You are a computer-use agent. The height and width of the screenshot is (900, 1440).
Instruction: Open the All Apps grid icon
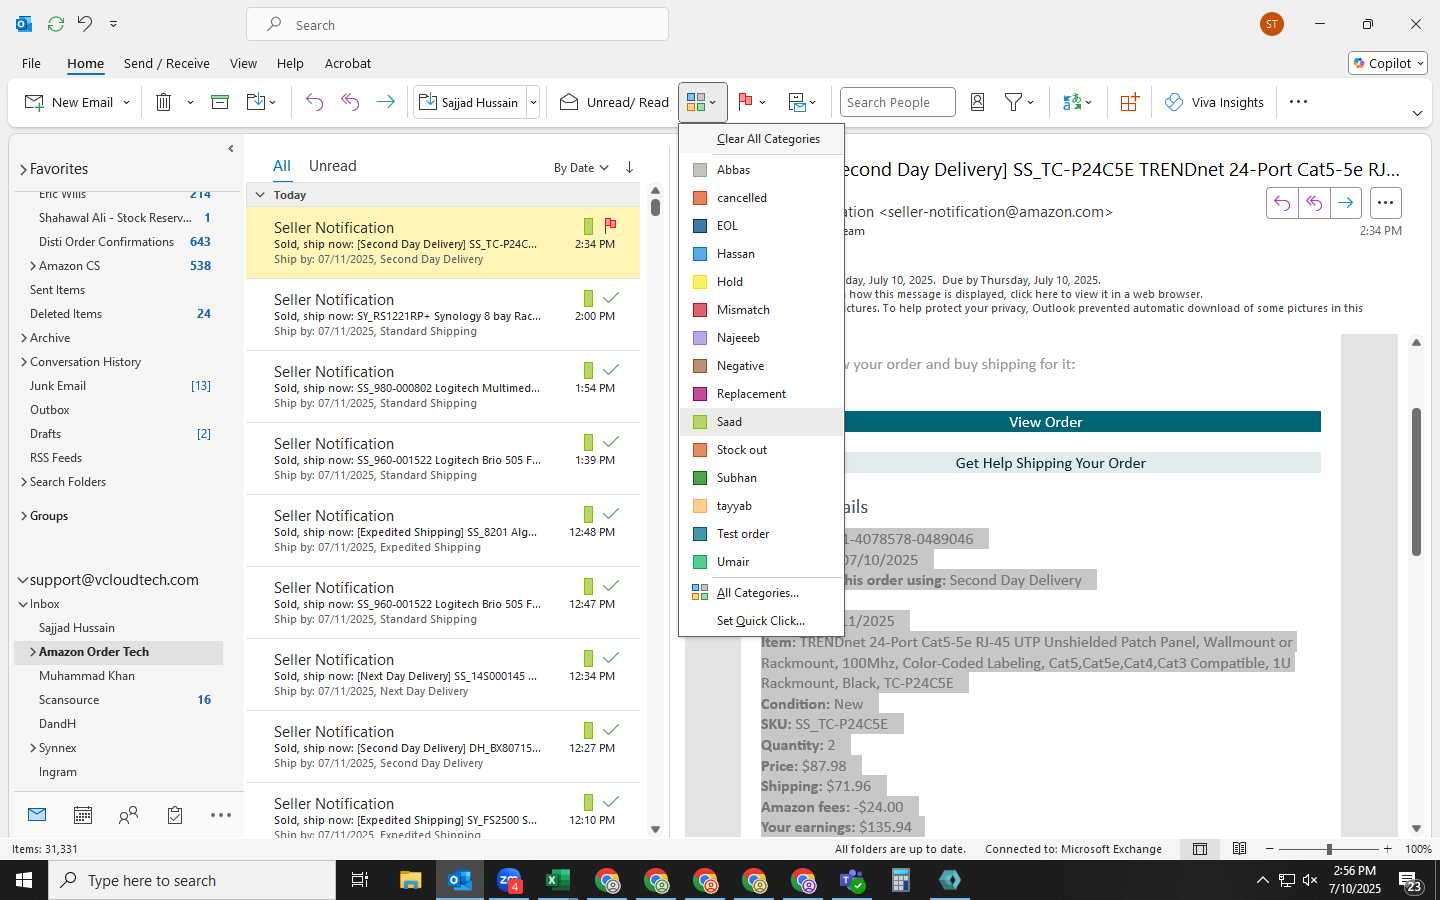point(1129,102)
